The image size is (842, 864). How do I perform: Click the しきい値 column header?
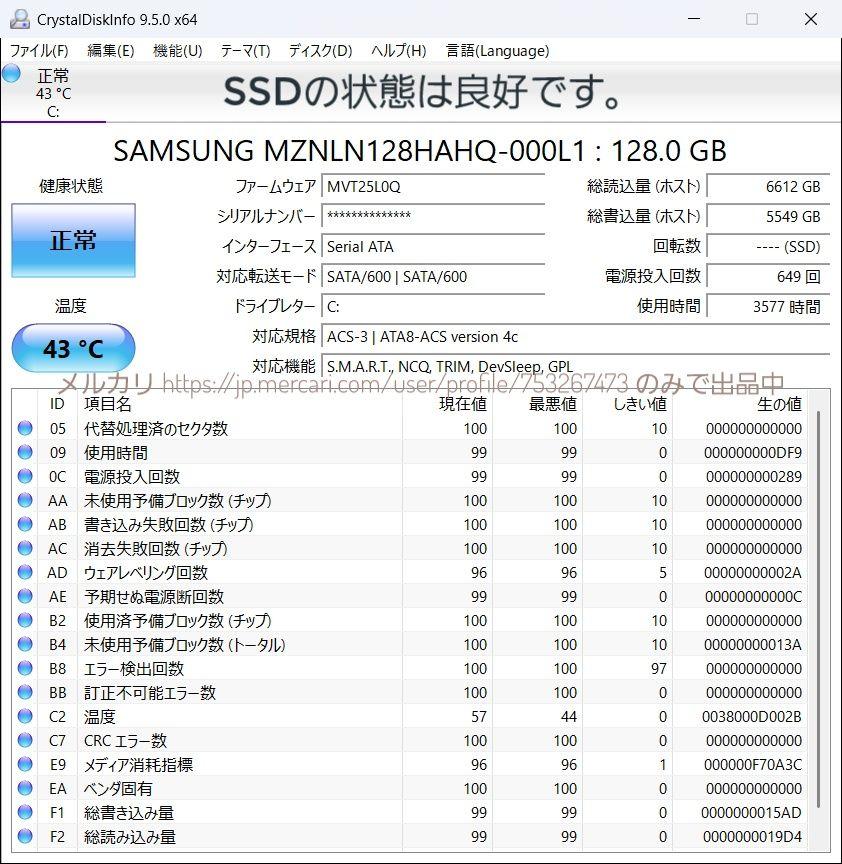click(x=627, y=404)
